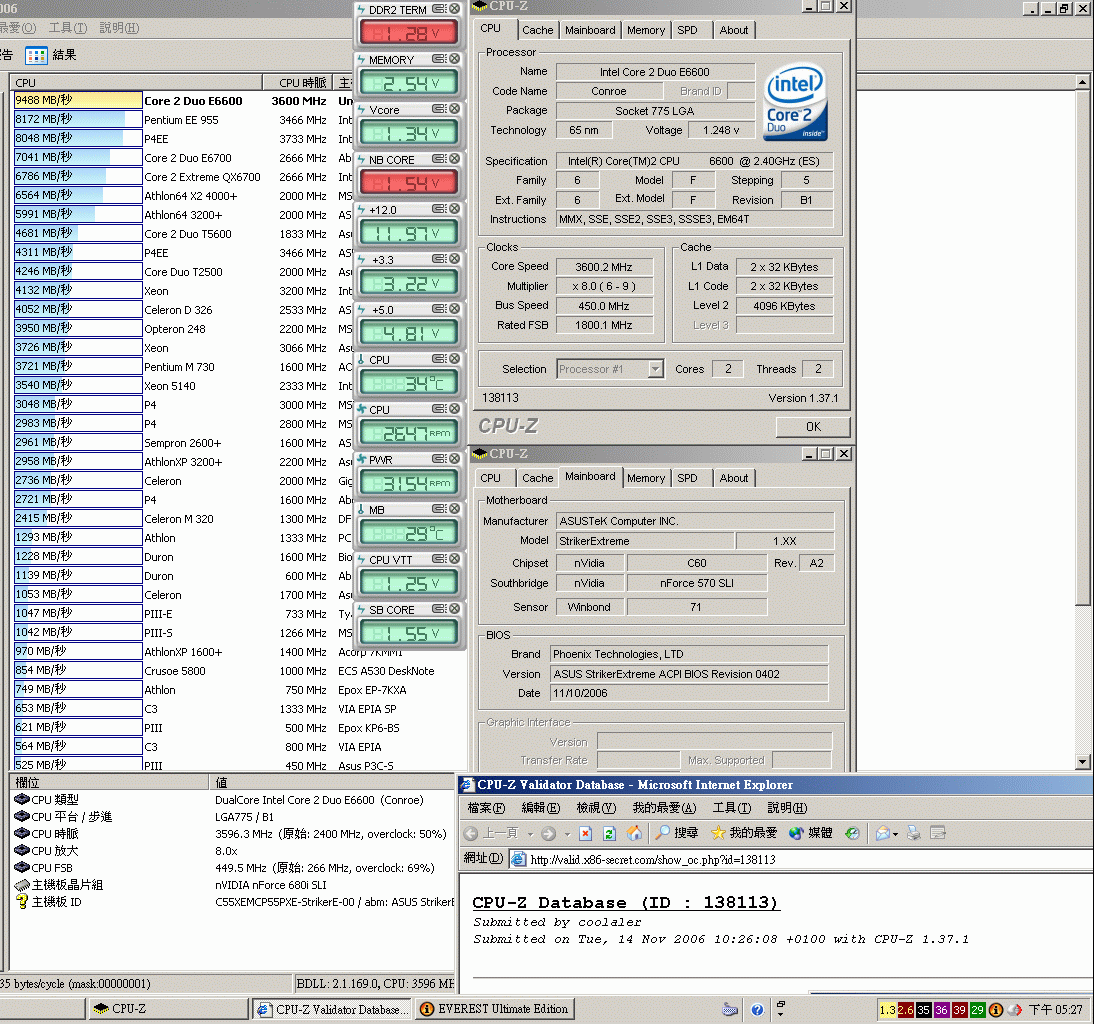1094x1024 pixels.
Task: Click OK button in CPU-Z window
Action: (x=813, y=426)
